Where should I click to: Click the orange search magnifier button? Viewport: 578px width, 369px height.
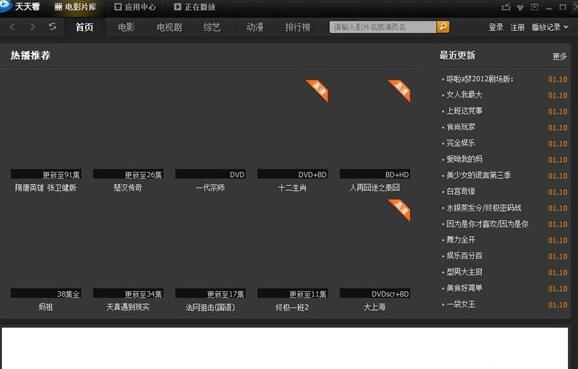pyautogui.click(x=443, y=27)
